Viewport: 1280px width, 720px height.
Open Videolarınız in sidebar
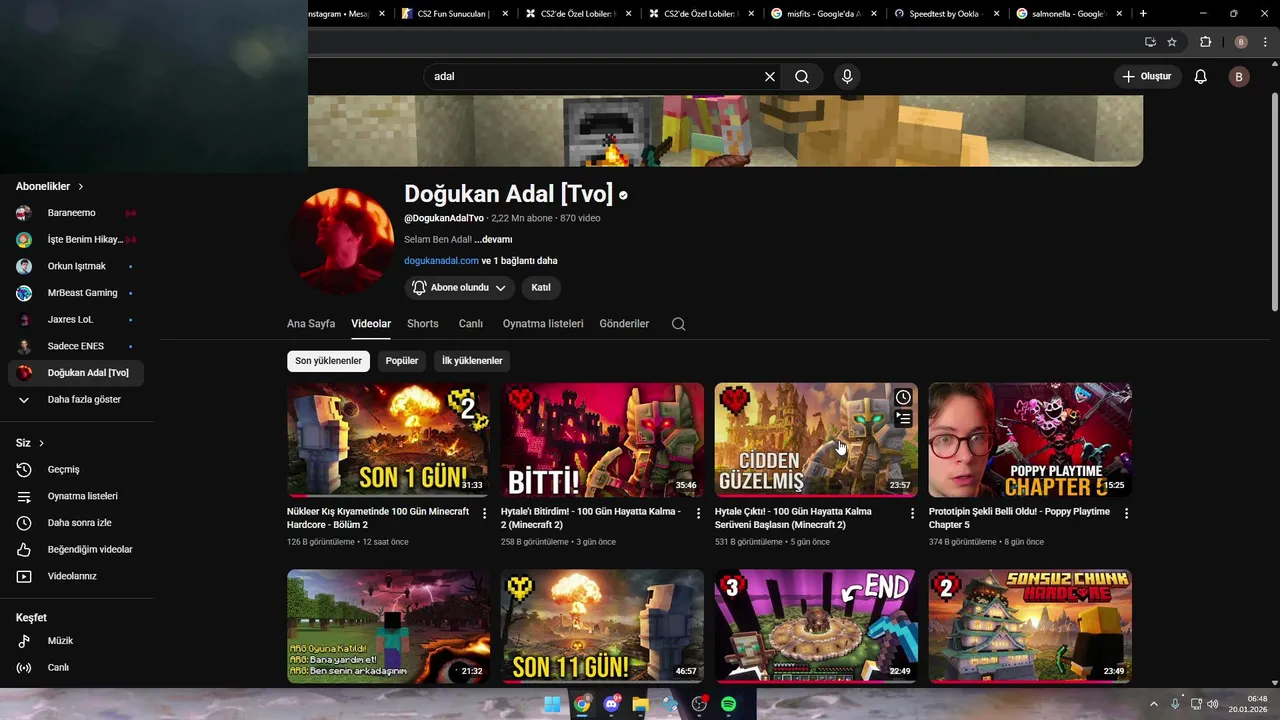(x=76, y=576)
